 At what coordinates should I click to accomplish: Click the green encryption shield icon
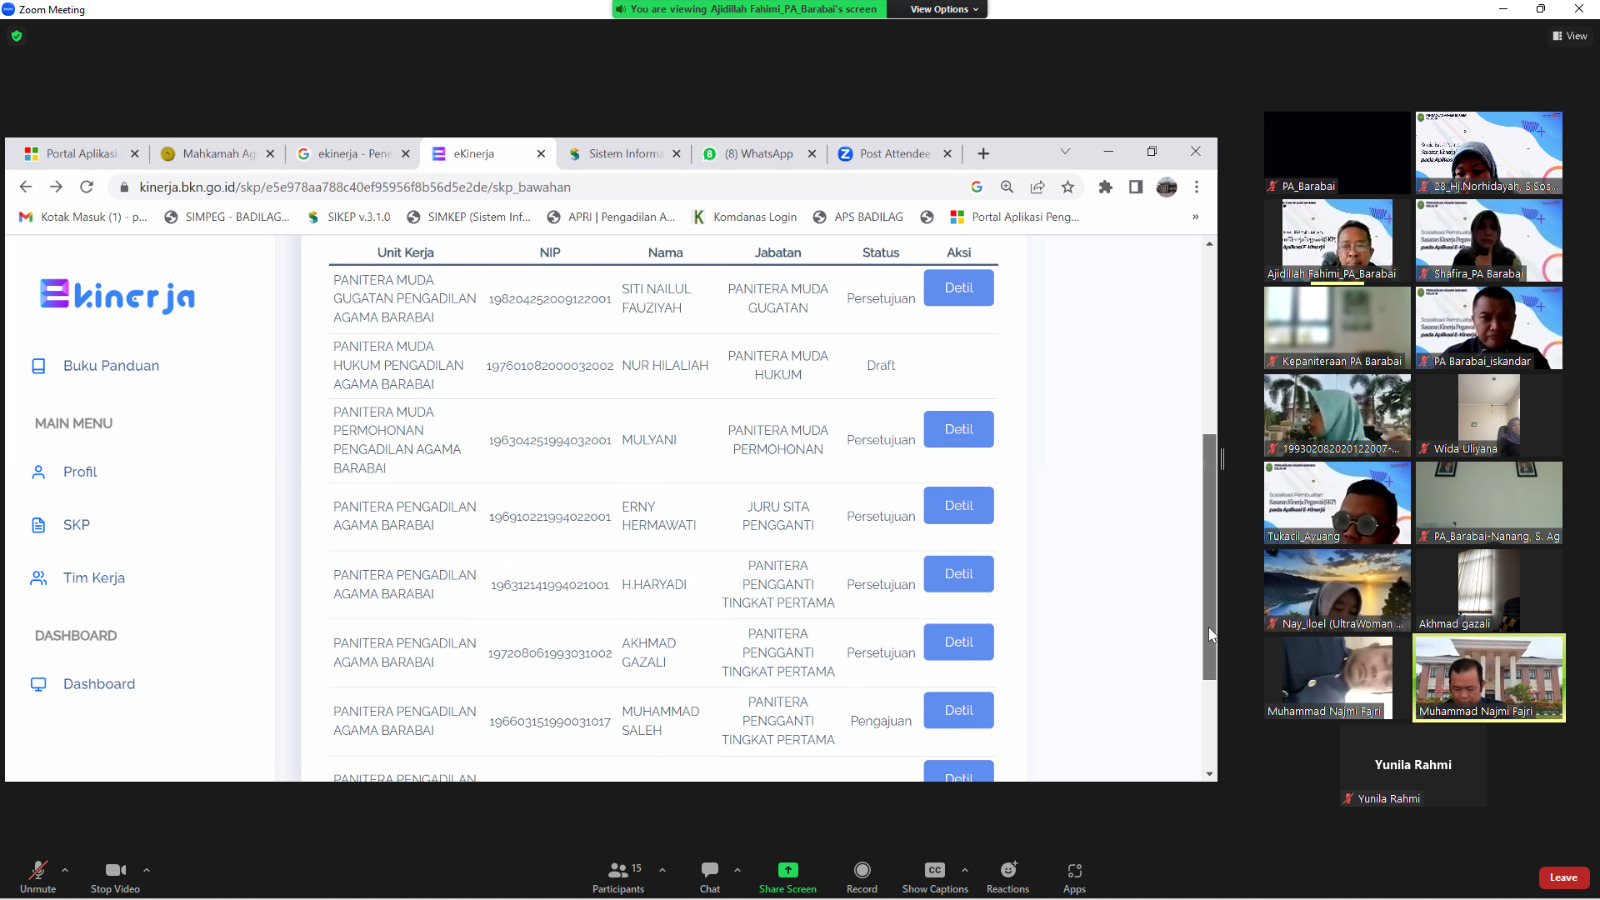point(16,36)
